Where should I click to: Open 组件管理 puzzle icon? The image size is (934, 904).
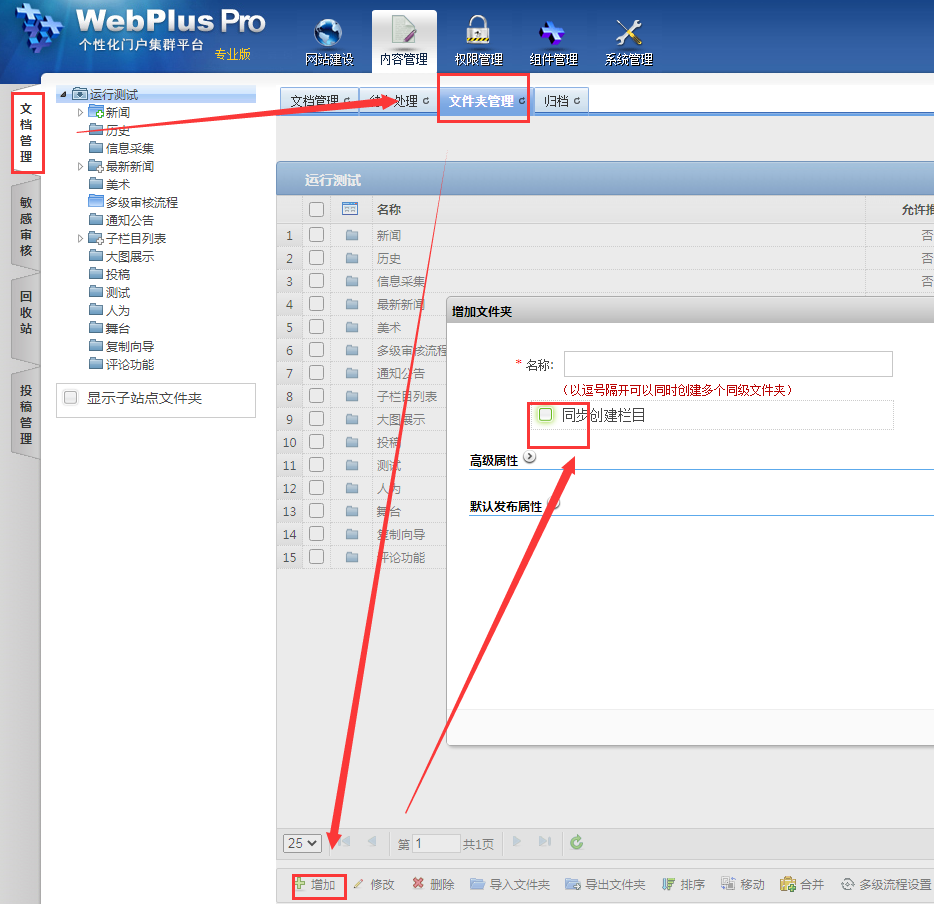pyautogui.click(x=551, y=32)
